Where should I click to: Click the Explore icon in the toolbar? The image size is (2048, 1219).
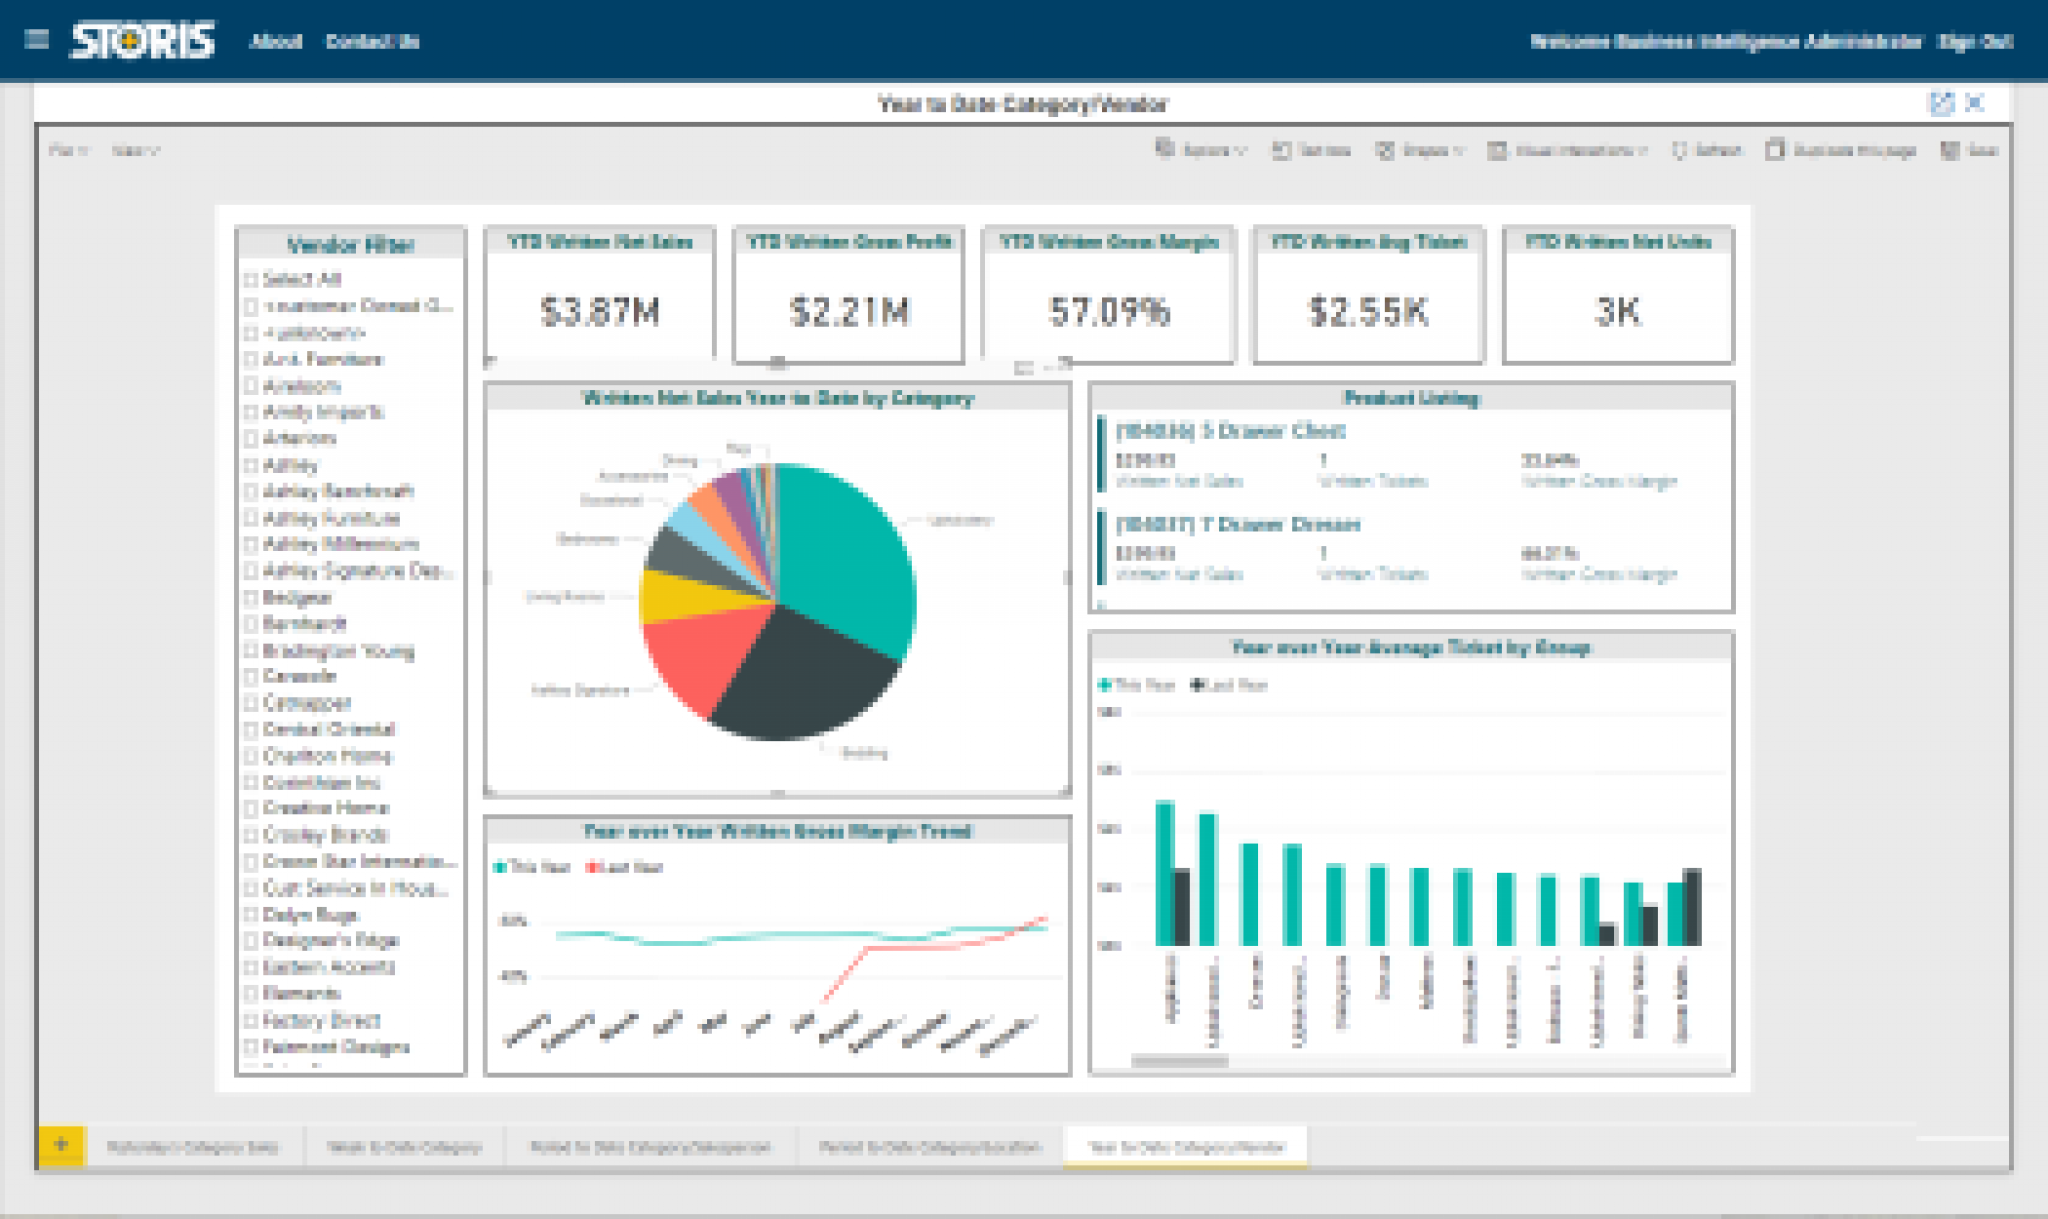1202,150
